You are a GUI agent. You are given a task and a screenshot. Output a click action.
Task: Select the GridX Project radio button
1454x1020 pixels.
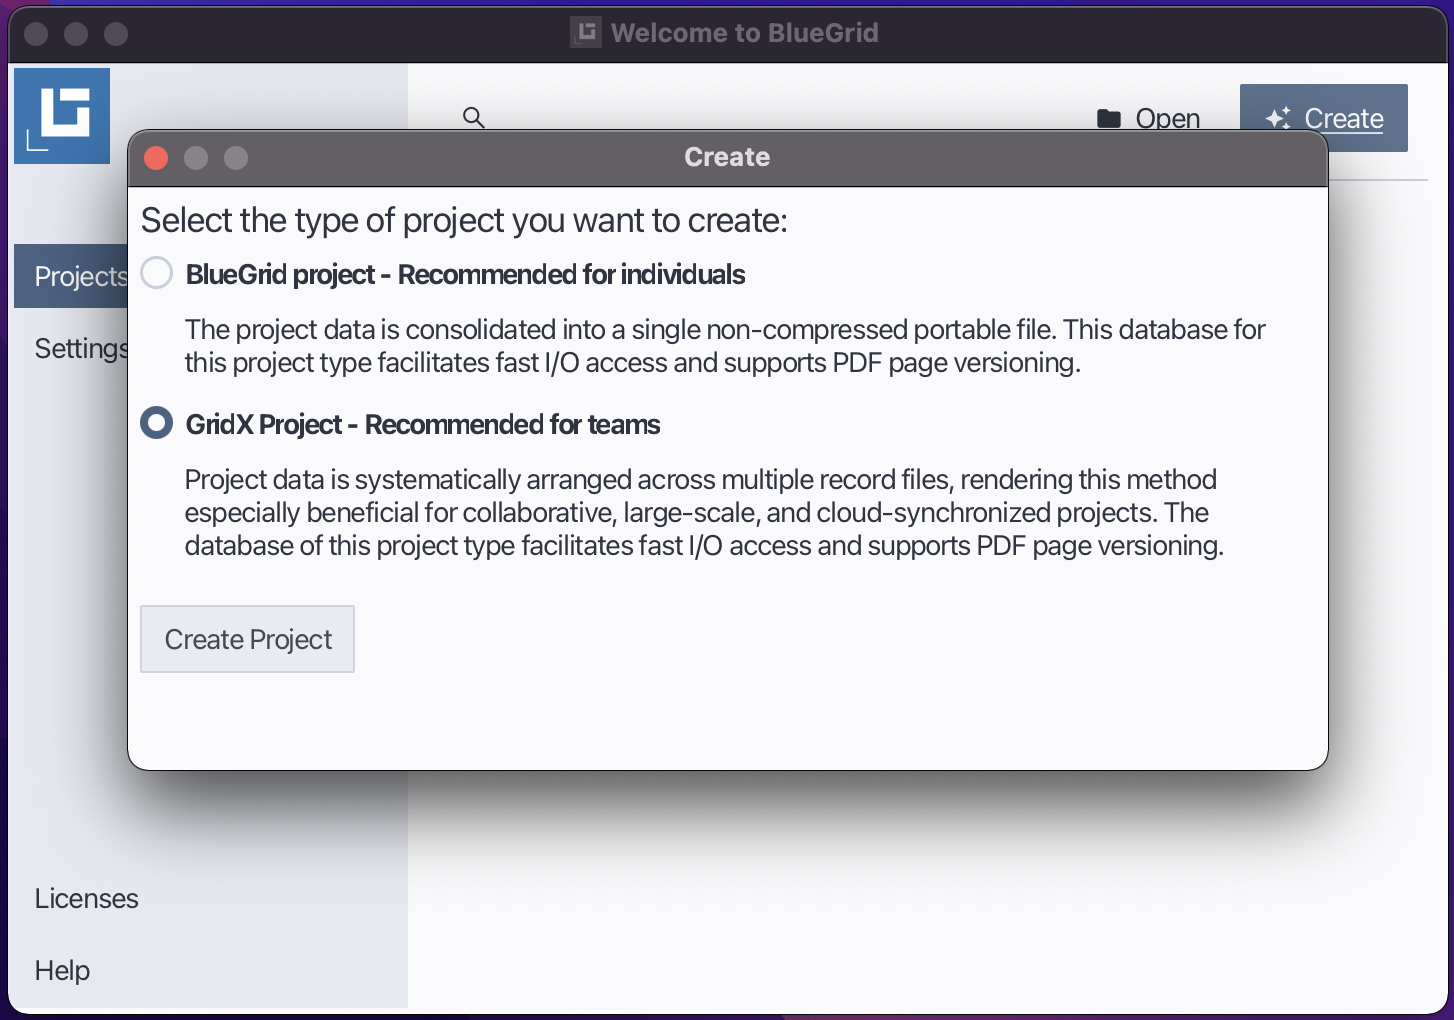[156, 422]
